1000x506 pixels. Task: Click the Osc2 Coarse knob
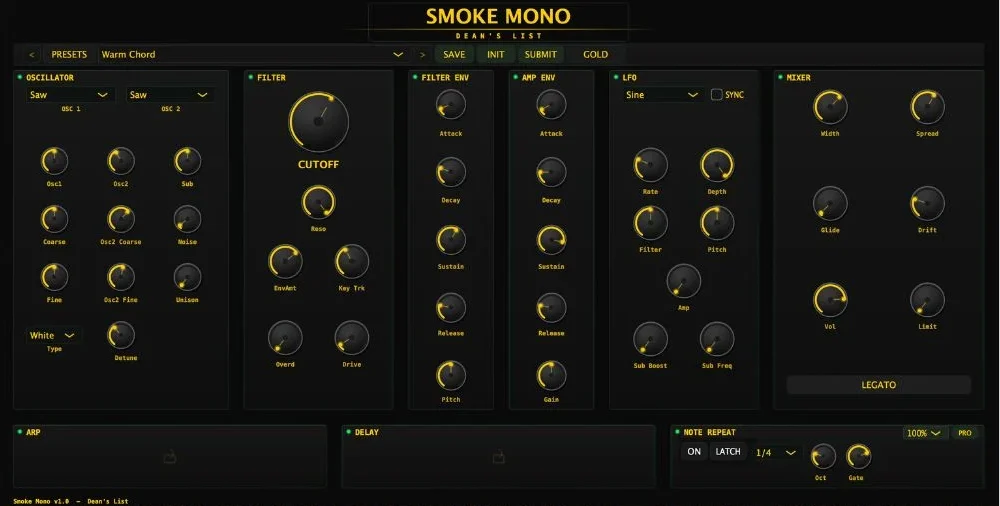121,220
